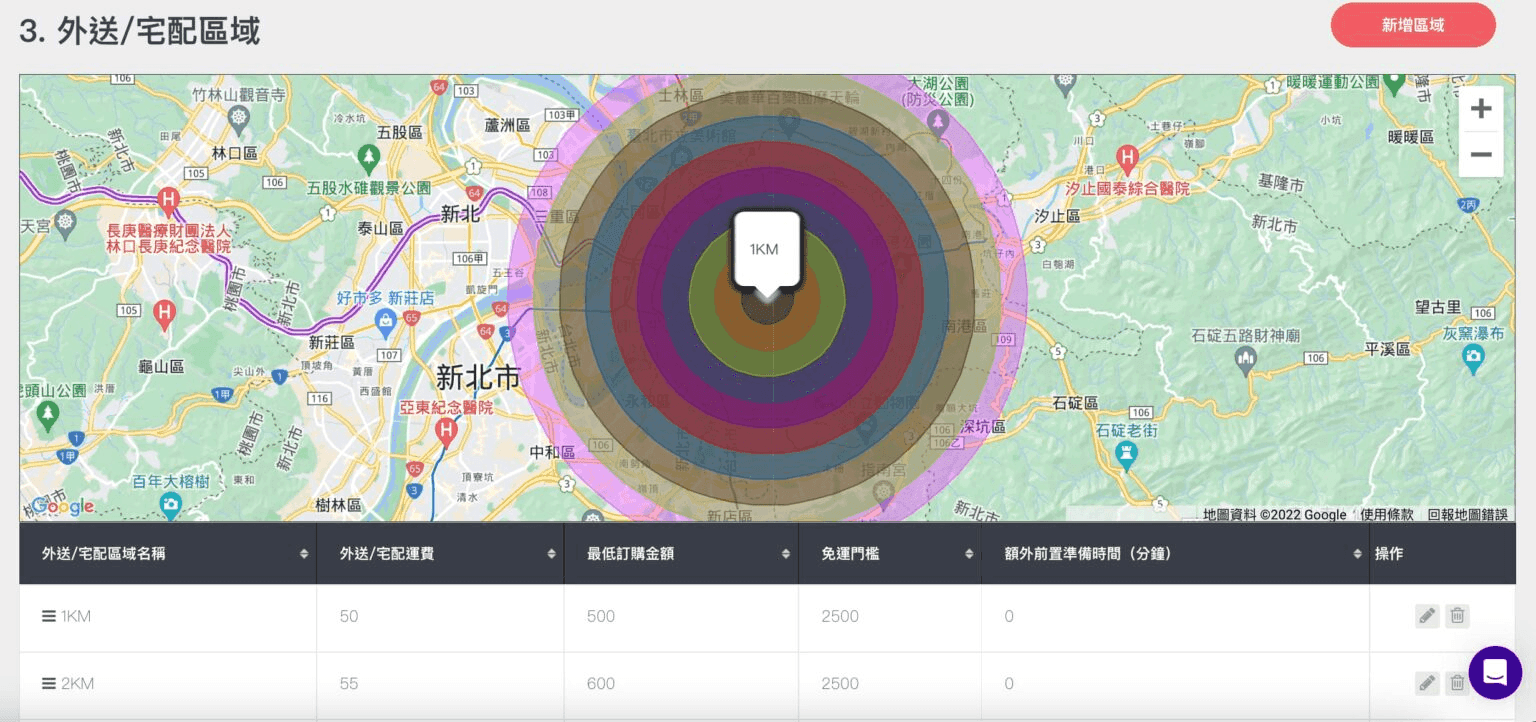1536x722 pixels.
Task: Sort by 外送/宅配區域名稱 column
Action: pyautogui.click(x=304, y=553)
